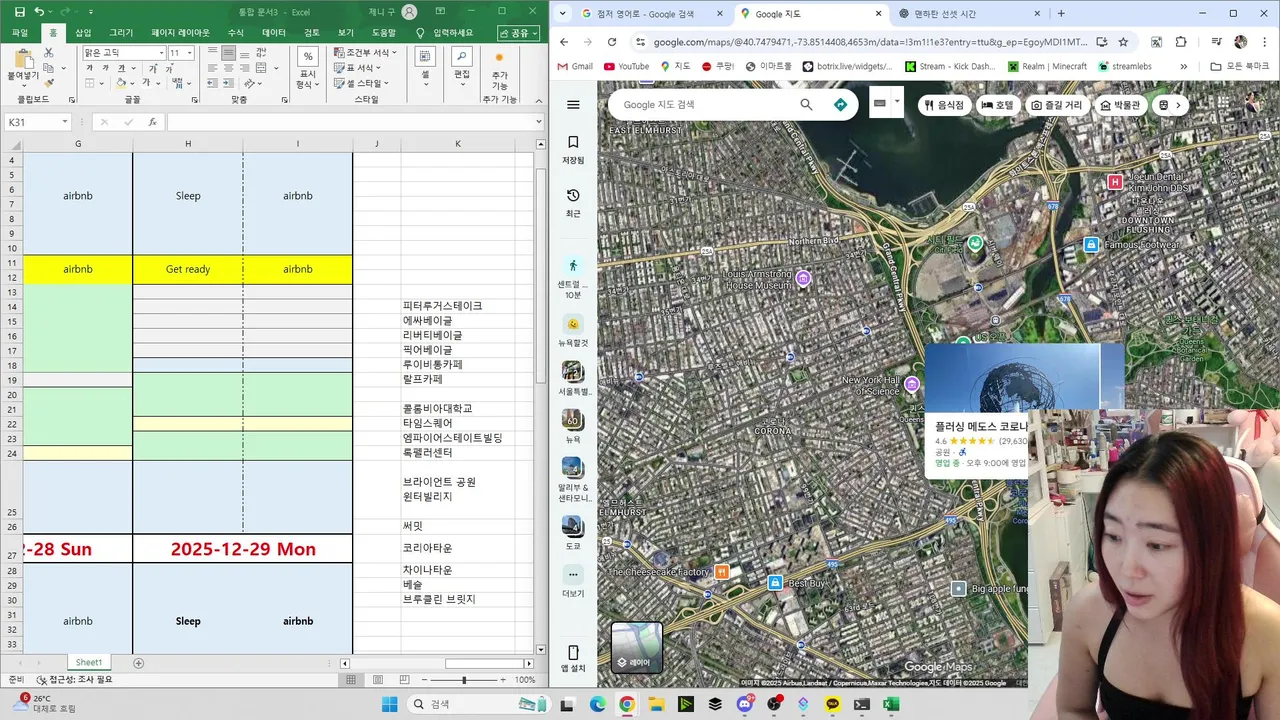Image resolution: width=1280 pixels, height=720 pixels.
Task: Filter map by 즐길 거리 things to do
Action: tap(1056, 105)
